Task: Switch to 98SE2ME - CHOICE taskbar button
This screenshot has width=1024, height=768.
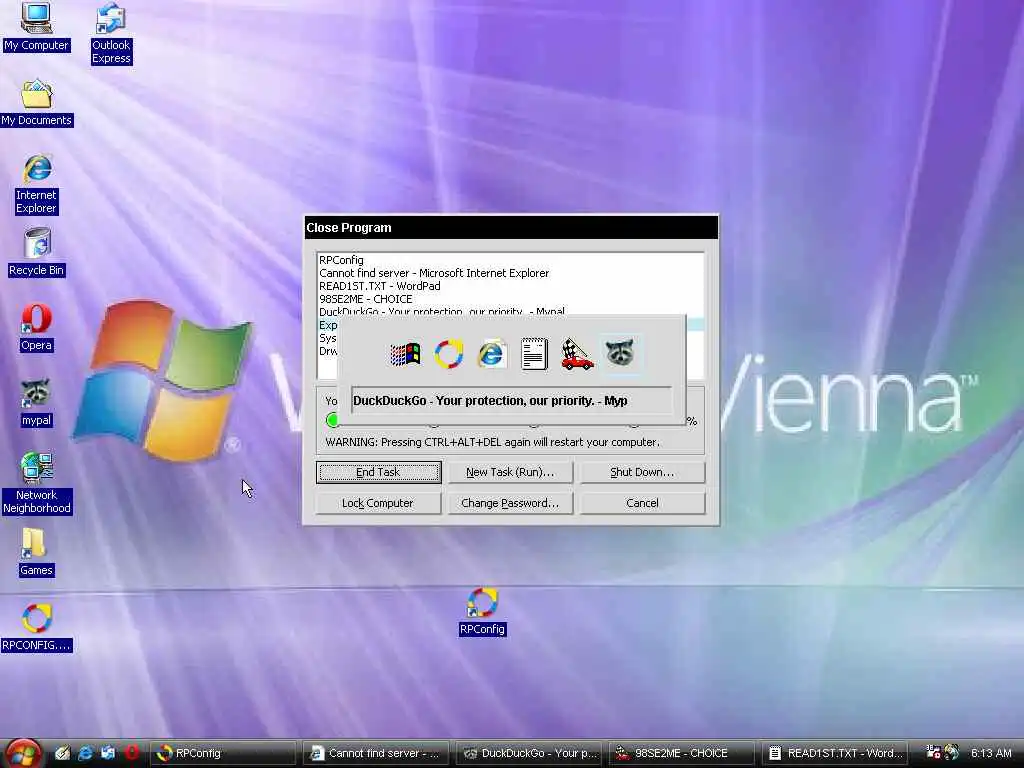Action: (x=682, y=753)
